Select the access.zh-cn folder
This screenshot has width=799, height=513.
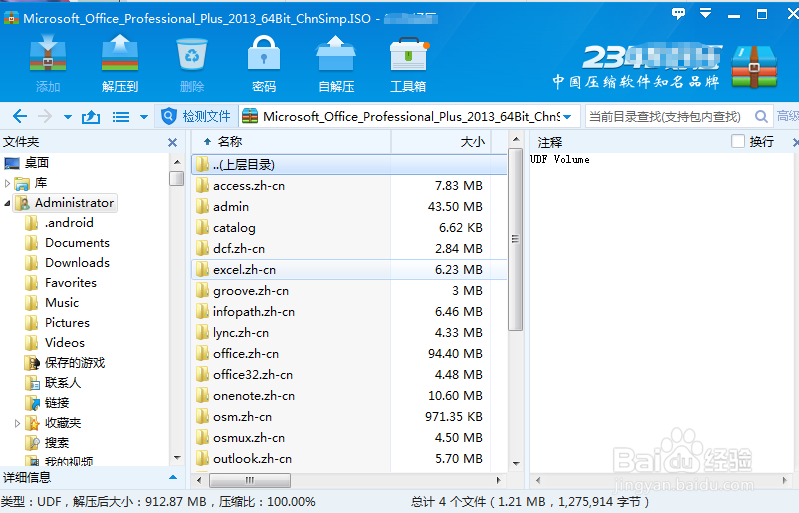[x=349, y=186]
